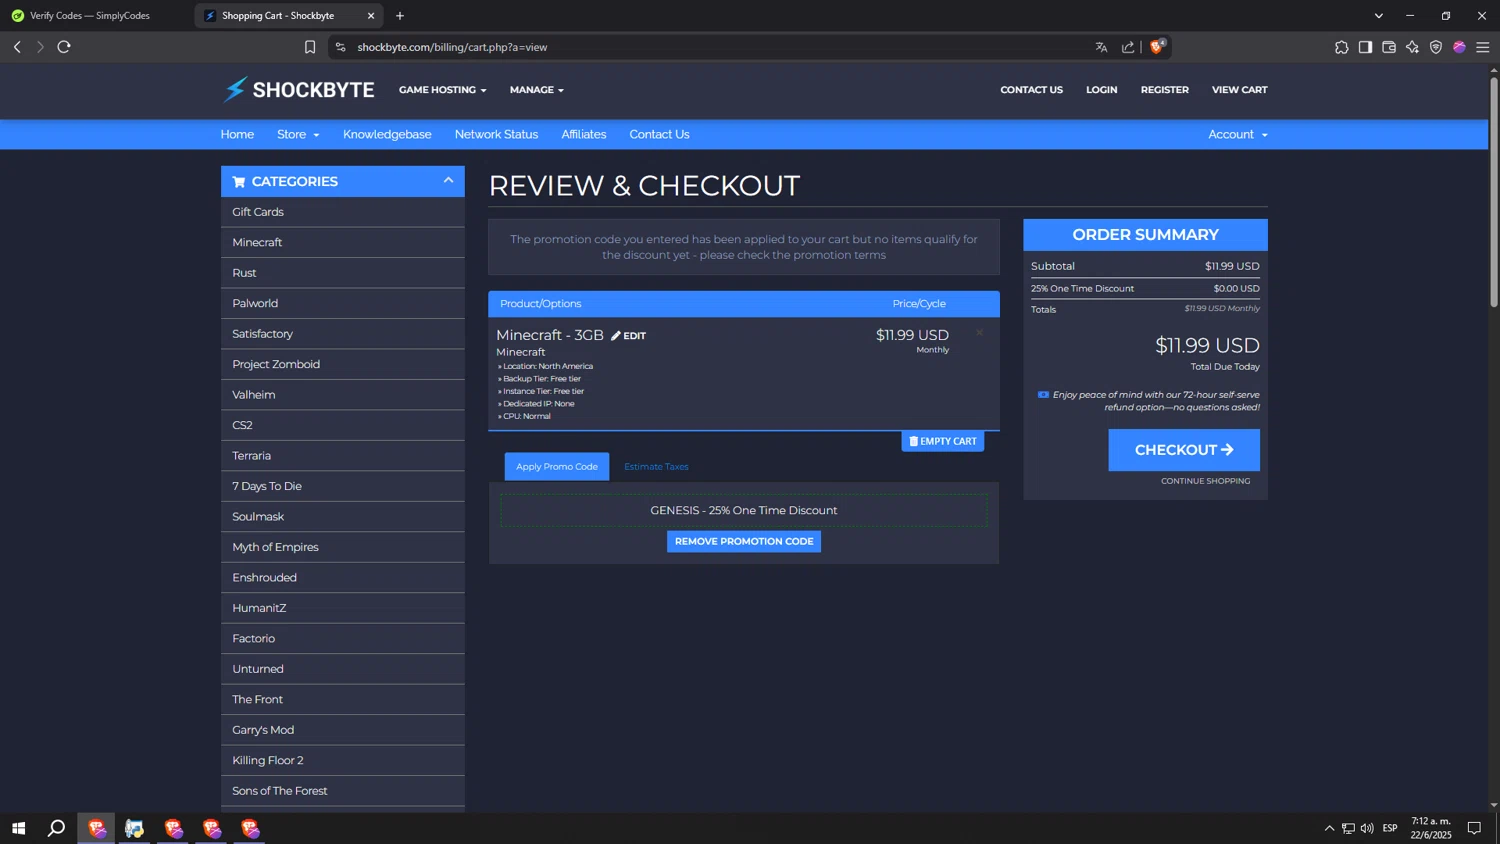
Task: Go back using the browser back arrow
Action: click(x=17, y=47)
